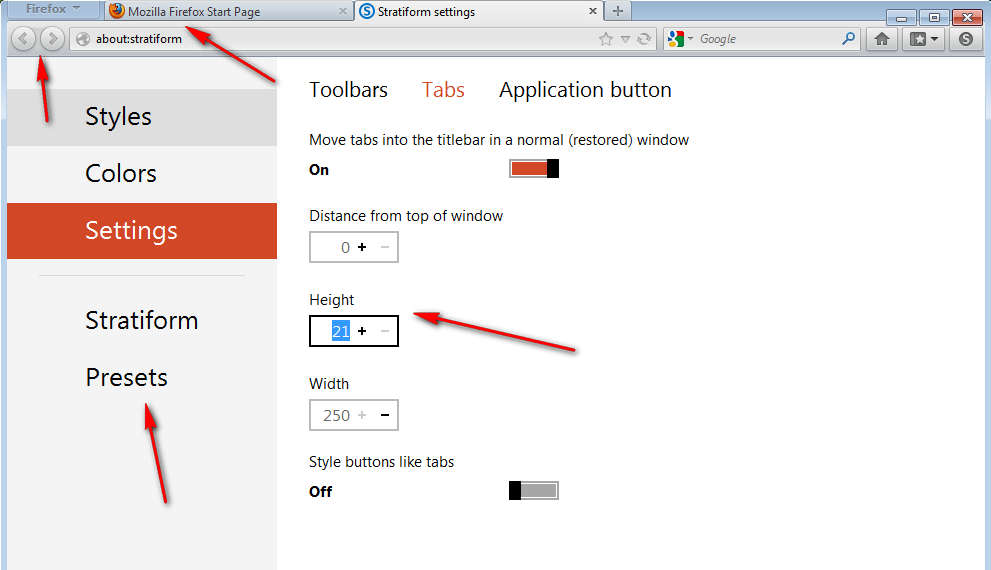
Task: Close the Stratiform settings tab
Action: (x=592, y=11)
